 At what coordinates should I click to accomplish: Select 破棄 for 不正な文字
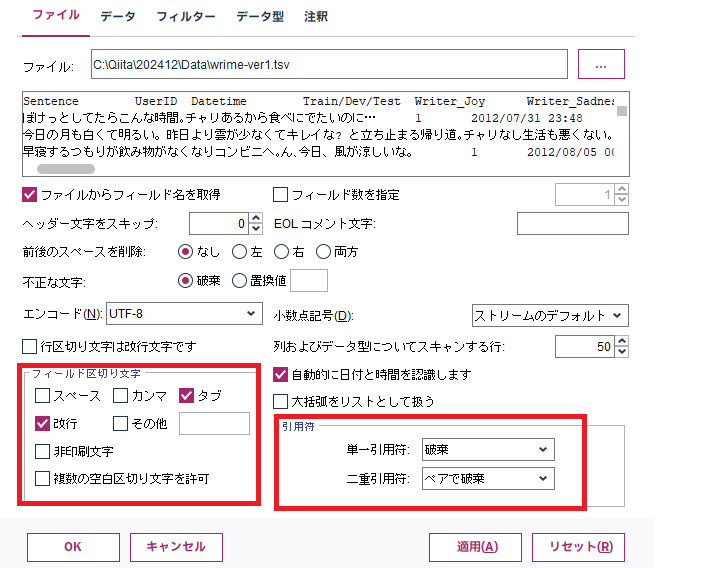point(186,281)
